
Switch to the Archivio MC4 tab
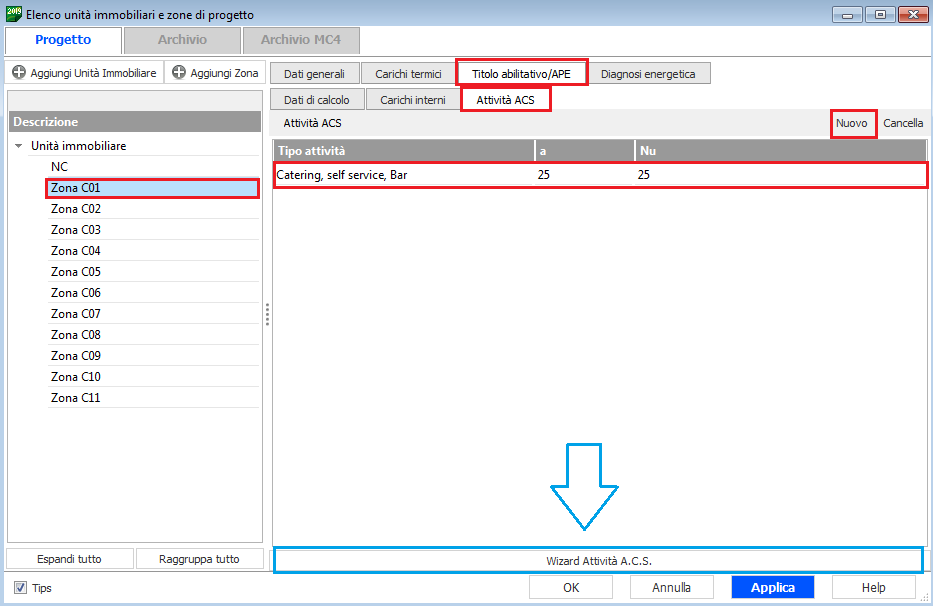300,40
